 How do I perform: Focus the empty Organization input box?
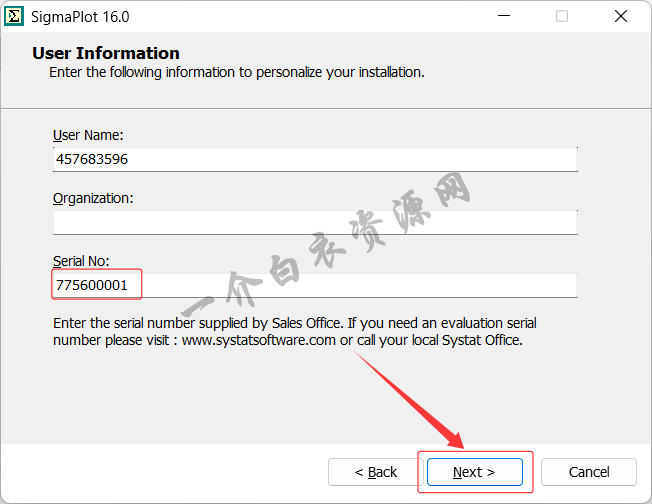click(315, 222)
